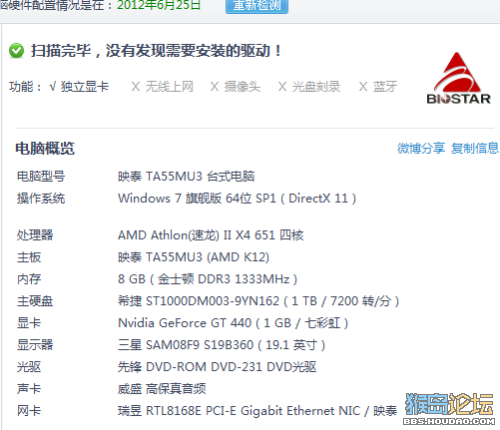Screen dimensions: 500x430
Task: Click the 光盘刻录 X feature indicator
Action: (309, 87)
